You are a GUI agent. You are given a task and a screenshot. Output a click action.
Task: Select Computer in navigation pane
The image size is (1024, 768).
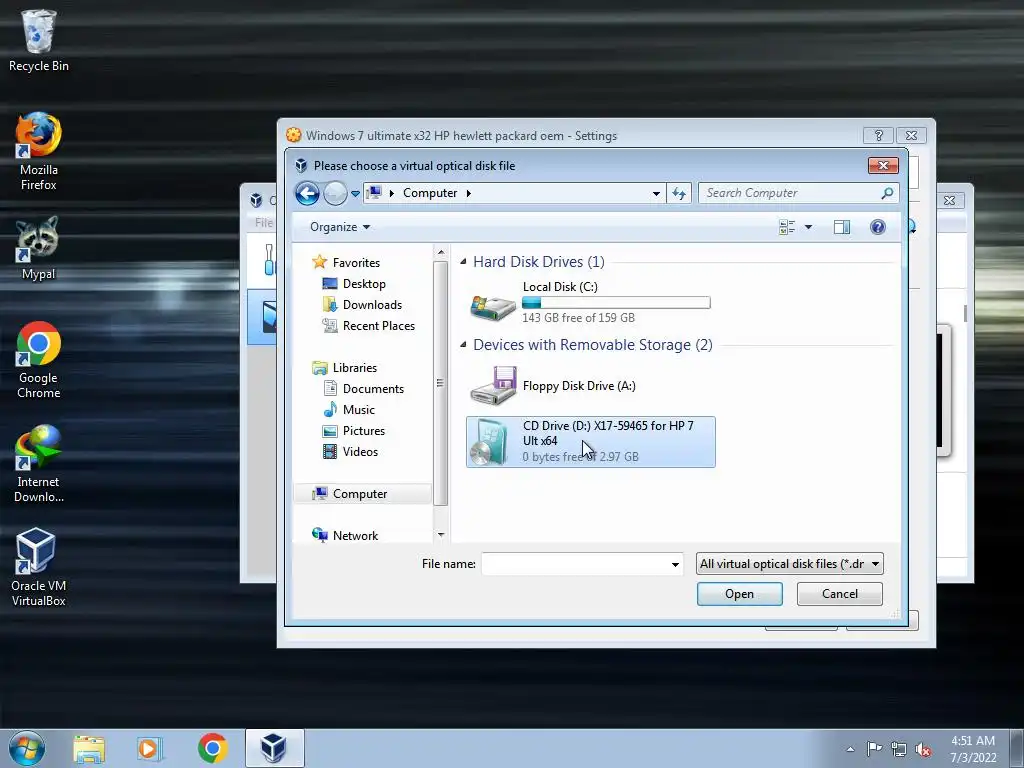[x=362, y=494]
